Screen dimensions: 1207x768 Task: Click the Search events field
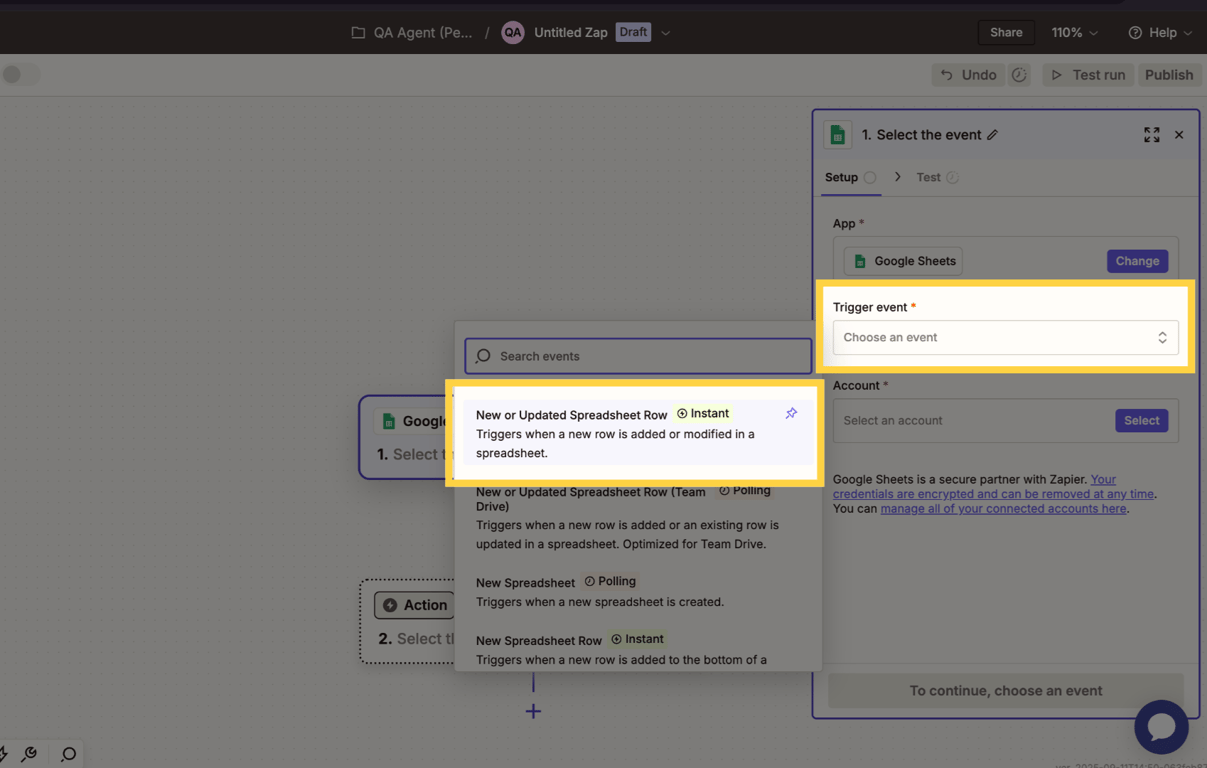coord(638,356)
